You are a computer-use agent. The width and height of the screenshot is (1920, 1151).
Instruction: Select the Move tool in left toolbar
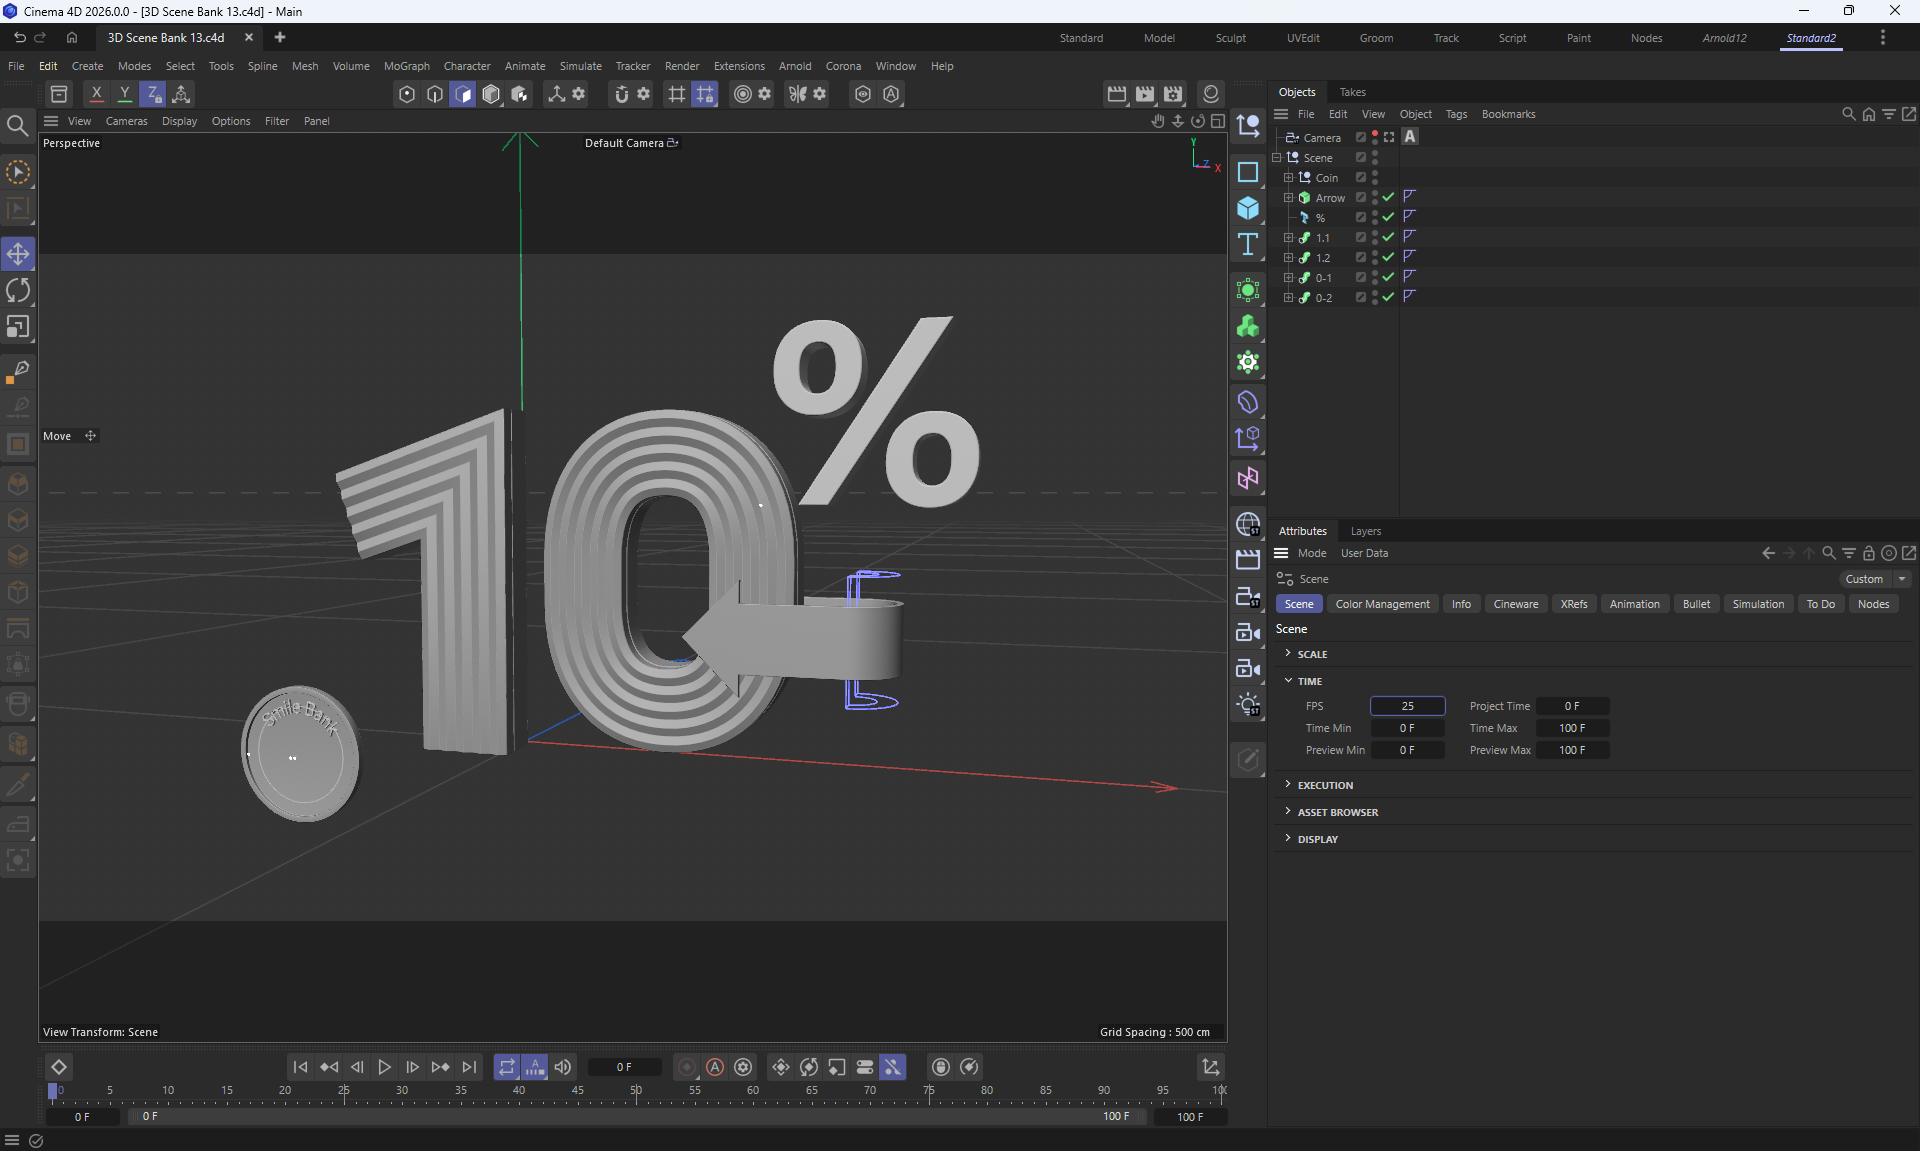pyautogui.click(x=18, y=254)
